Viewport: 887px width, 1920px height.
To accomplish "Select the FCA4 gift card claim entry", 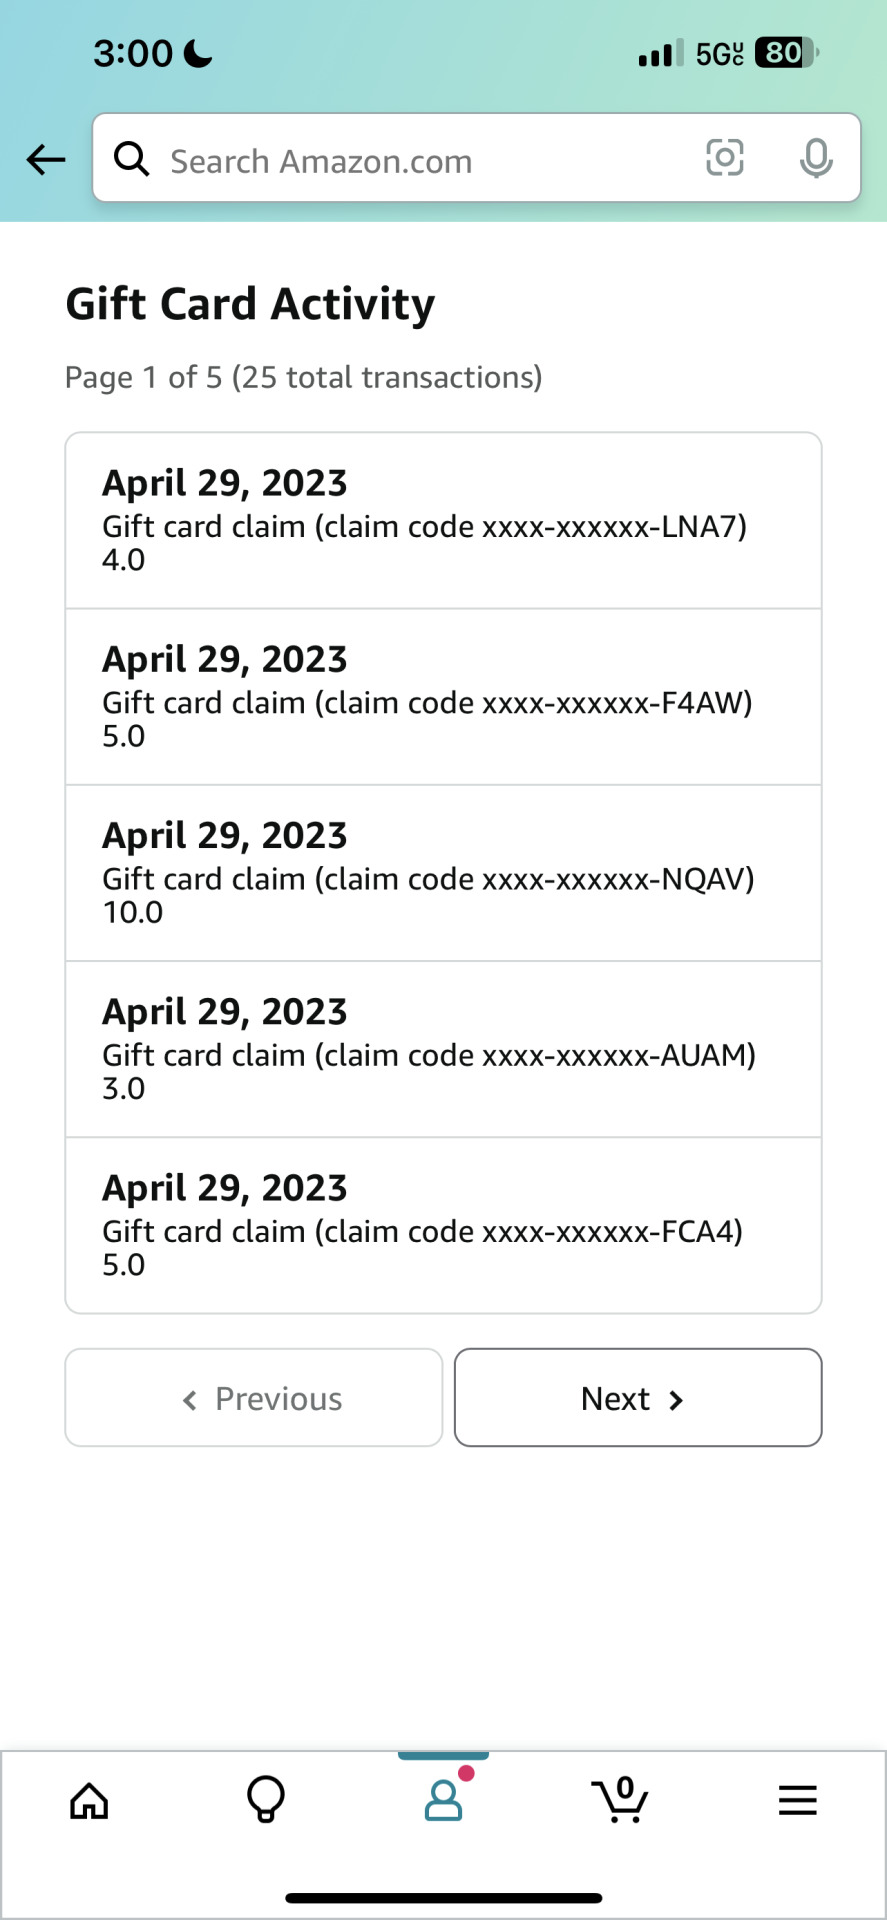I will [444, 1226].
